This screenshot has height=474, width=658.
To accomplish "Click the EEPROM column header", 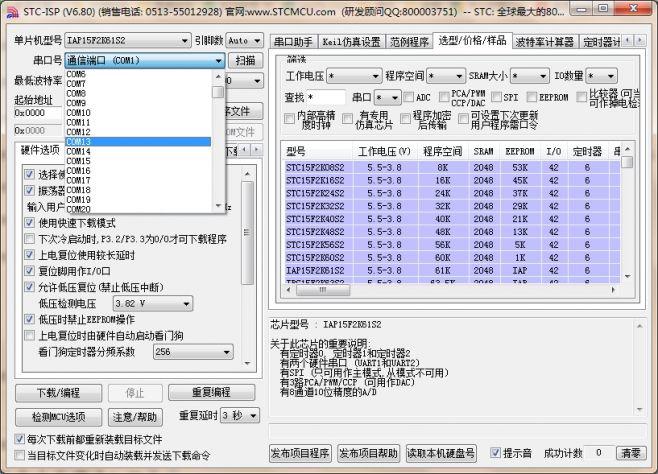I will (x=520, y=151).
